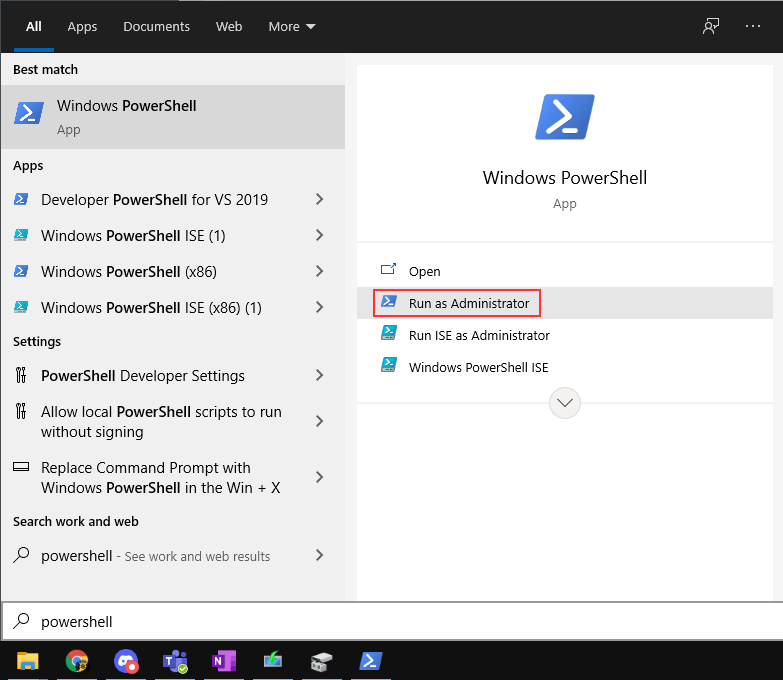Open the feedback icon in top bar
This screenshot has height=680, width=783.
click(x=711, y=26)
